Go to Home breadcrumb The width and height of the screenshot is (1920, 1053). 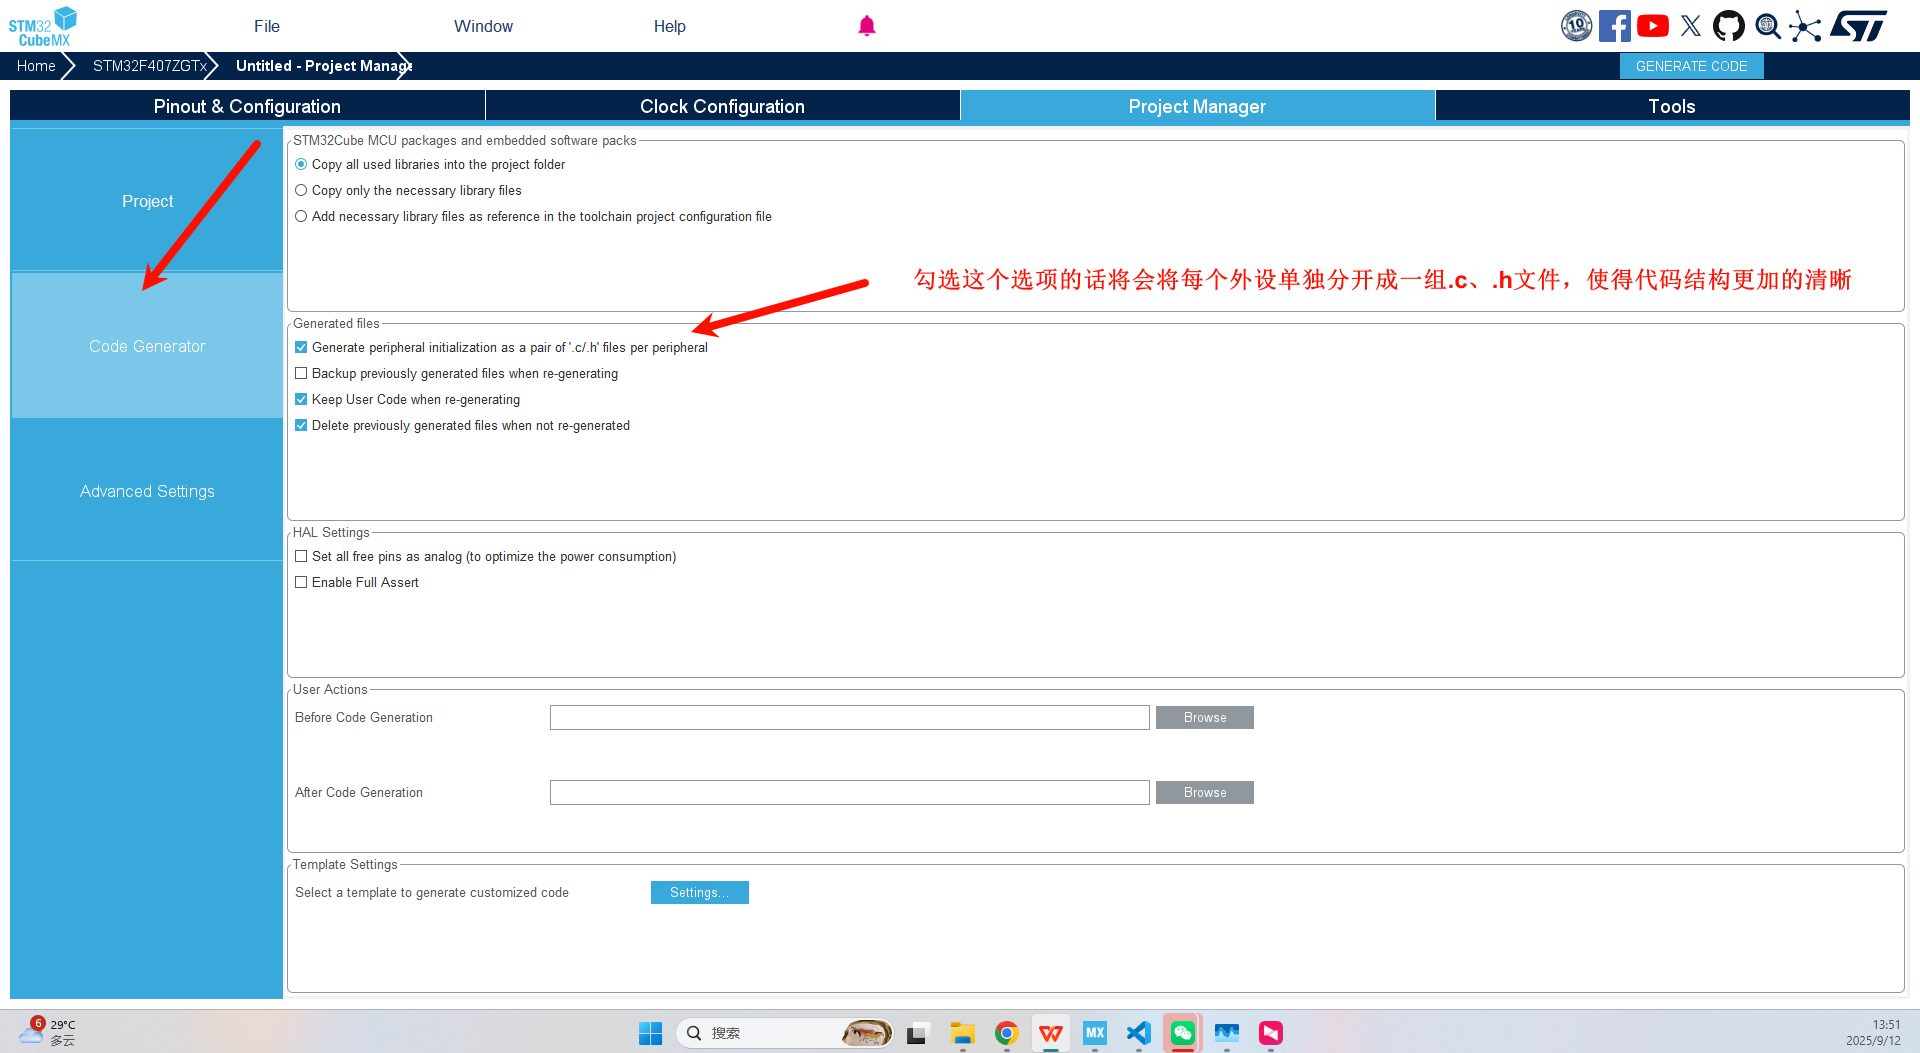click(x=36, y=66)
